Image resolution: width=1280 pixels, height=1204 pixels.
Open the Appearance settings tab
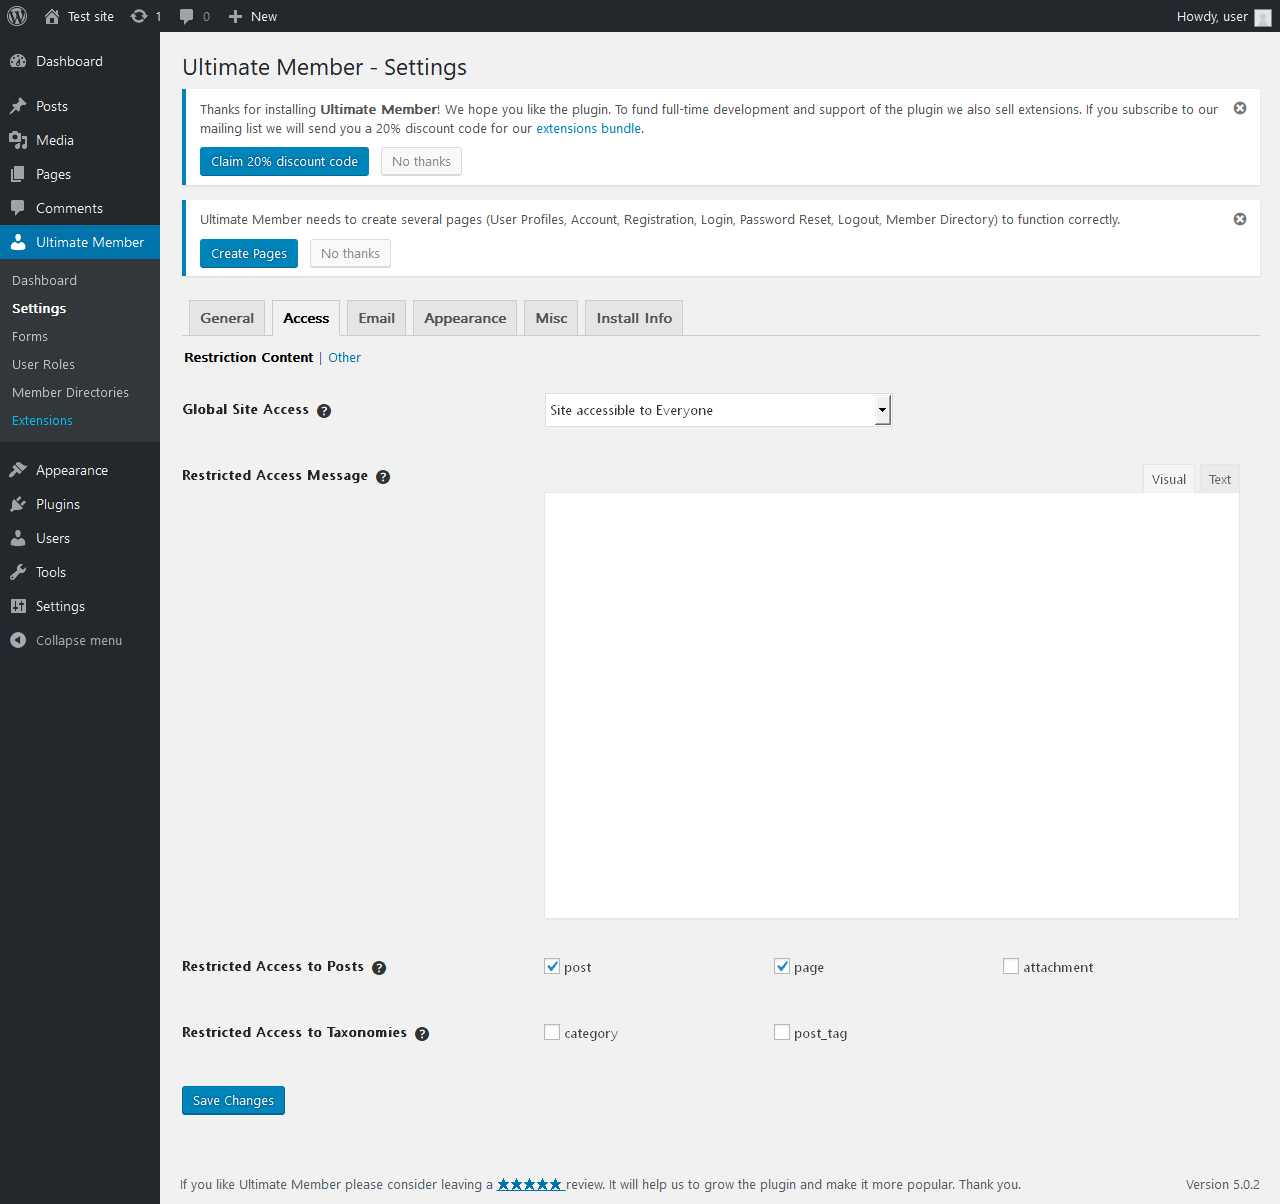pos(465,318)
